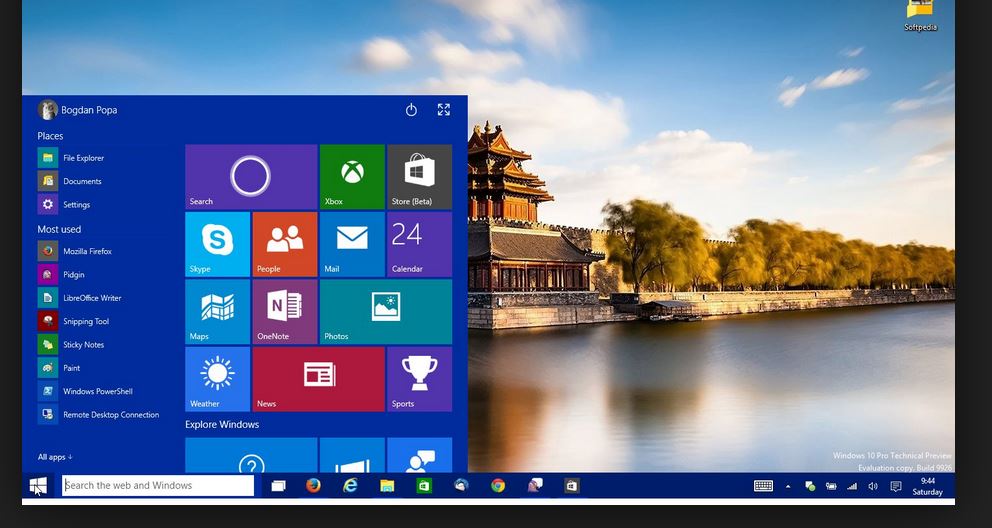Expand the Start menu to full screen
This screenshot has width=992, height=528.
pyautogui.click(x=444, y=110)
